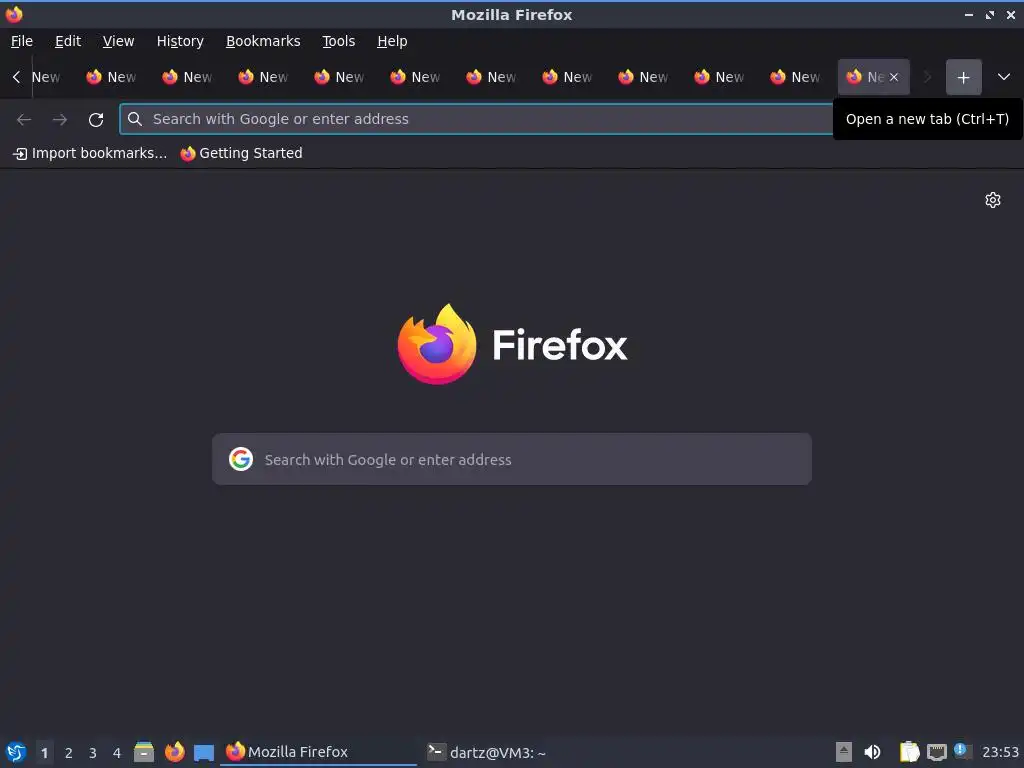Go forward one page
This screenshot has width=1024, height=768.
click(x=60, y=120)
